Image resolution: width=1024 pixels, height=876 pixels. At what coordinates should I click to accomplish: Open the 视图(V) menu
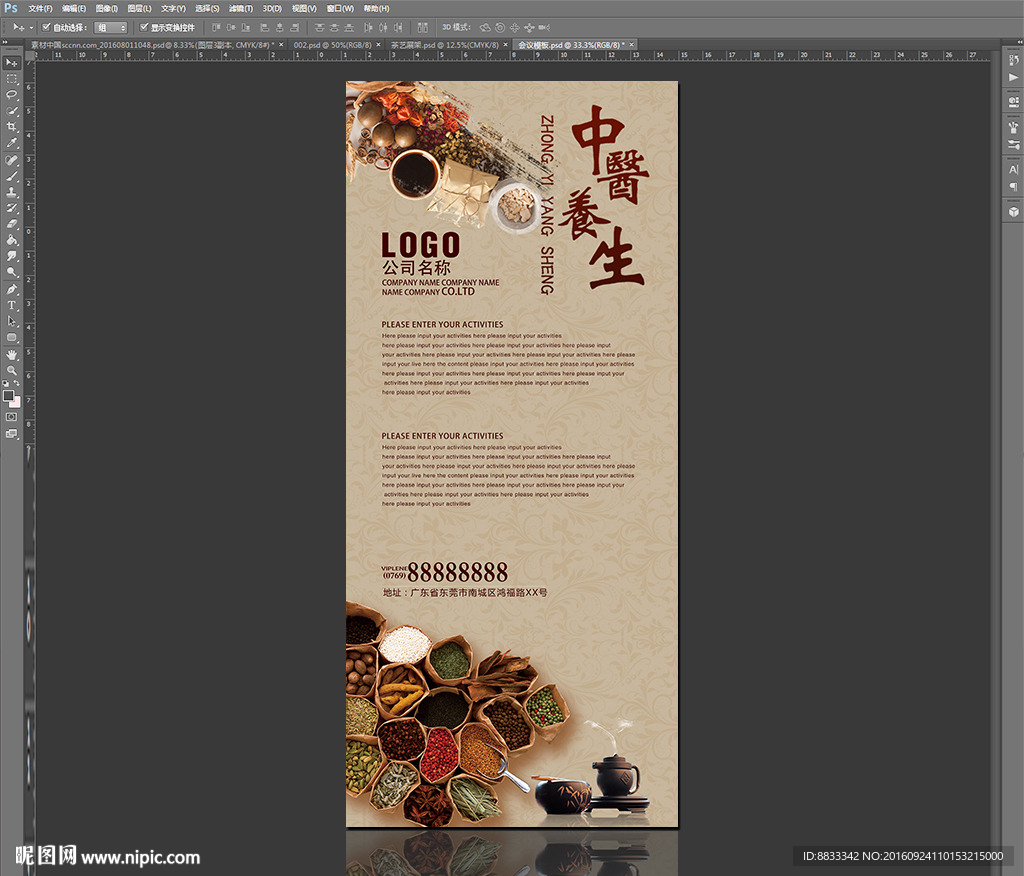[304, 8]
